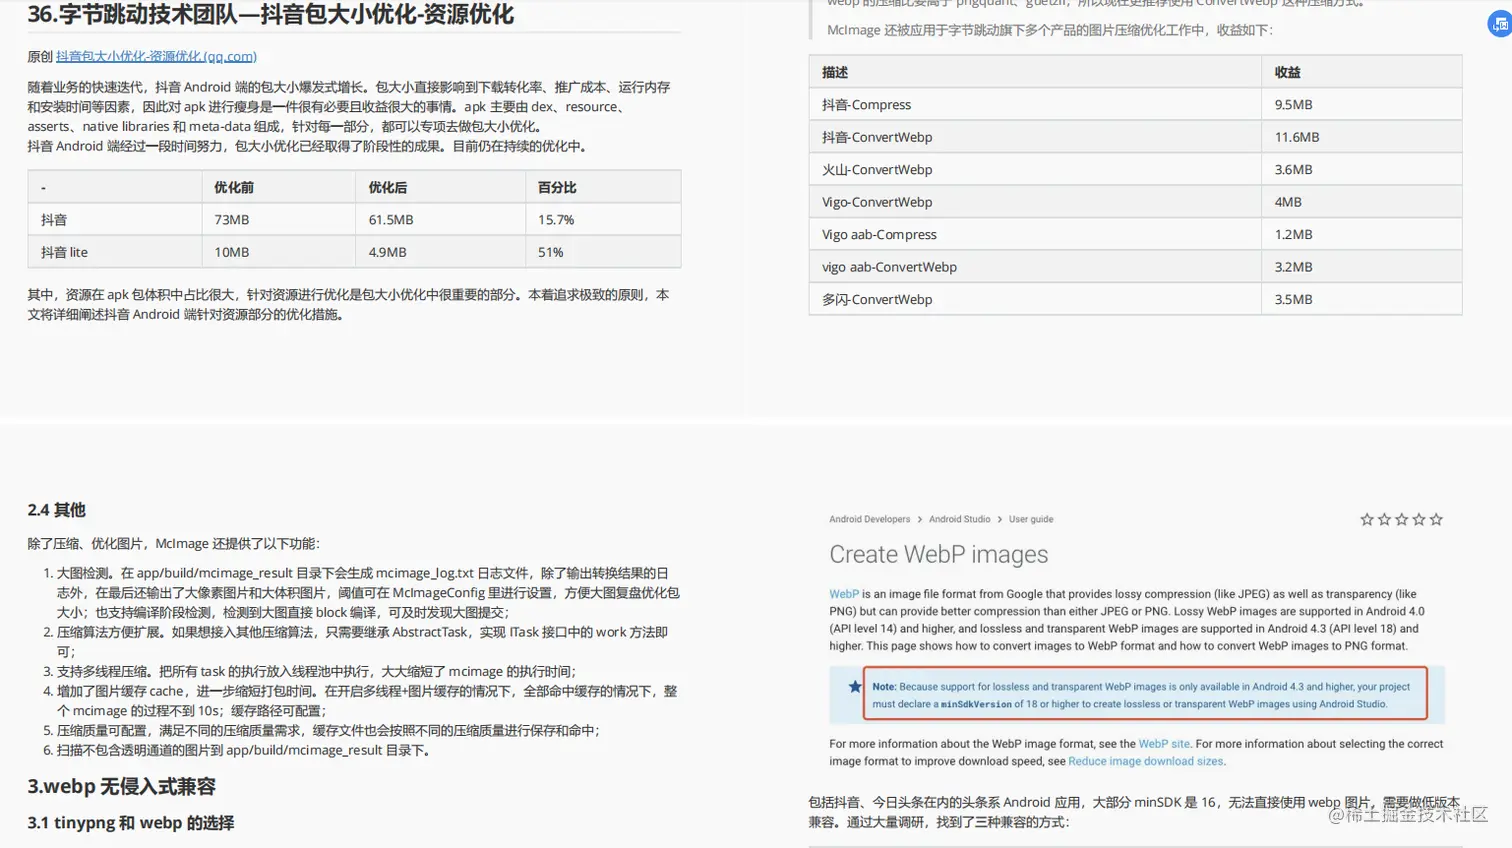Click the 1.2MB table cell
The height and width of the screenshot is (848, 1512).
click(1361, 234)
